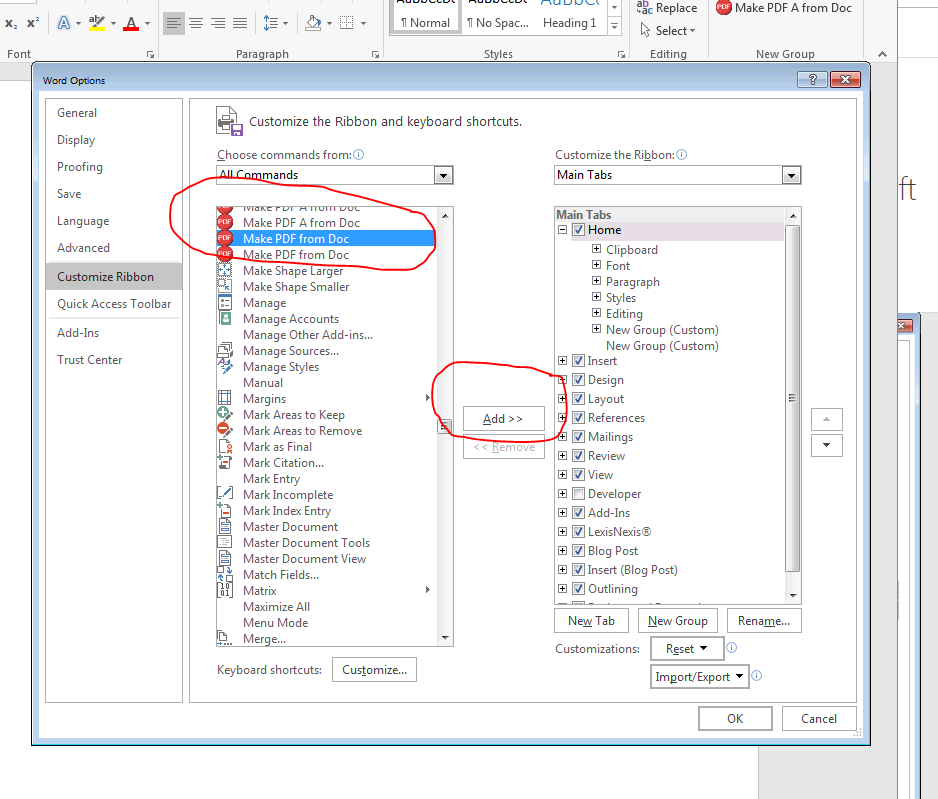938x799 pixels.
Task: Select the Mark as Final icon
Action: tap(225, 447)
